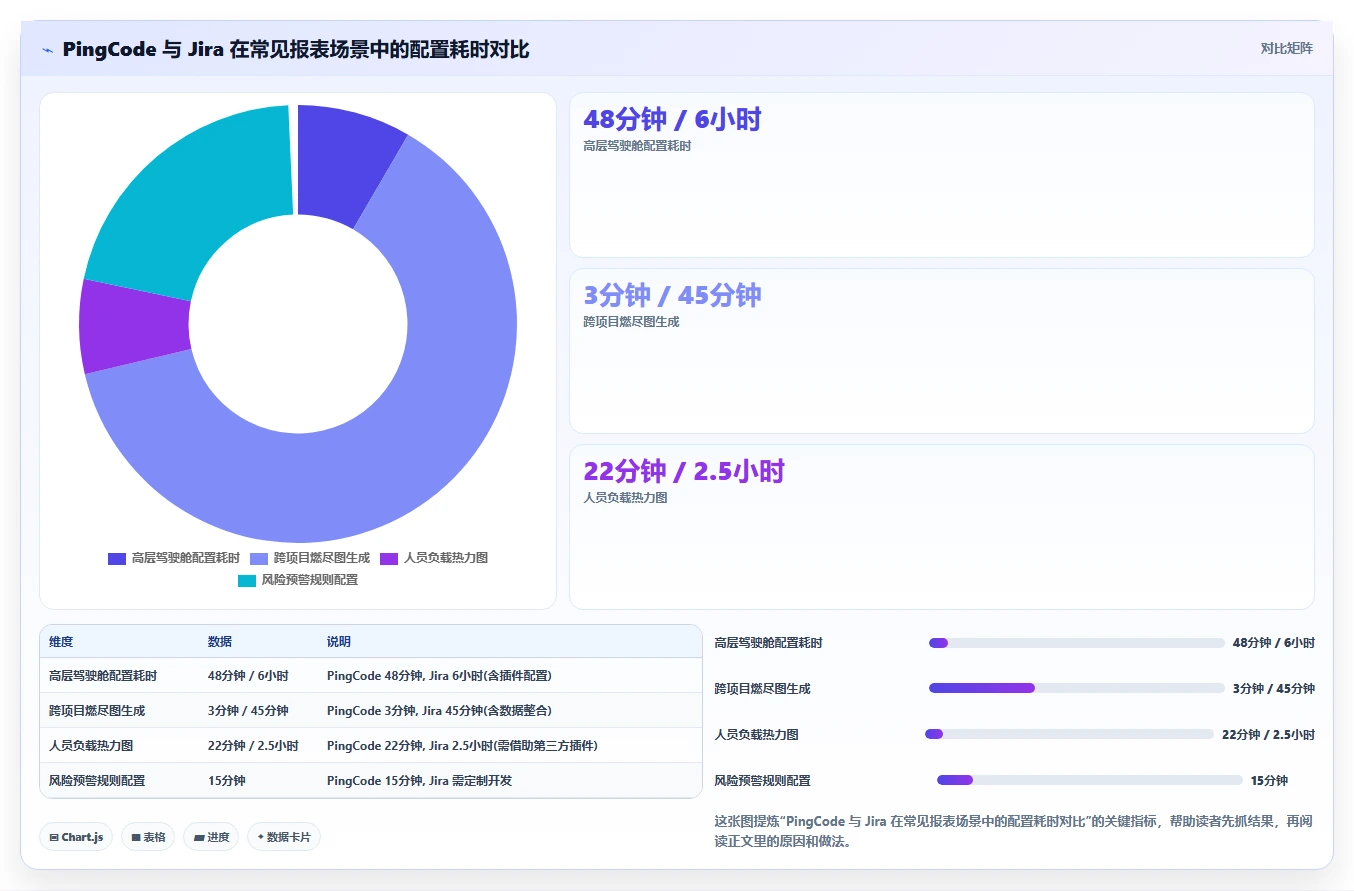Click the footer summary paragraph
This screenshot has height=891, width=1354.
click(1014, 831)
